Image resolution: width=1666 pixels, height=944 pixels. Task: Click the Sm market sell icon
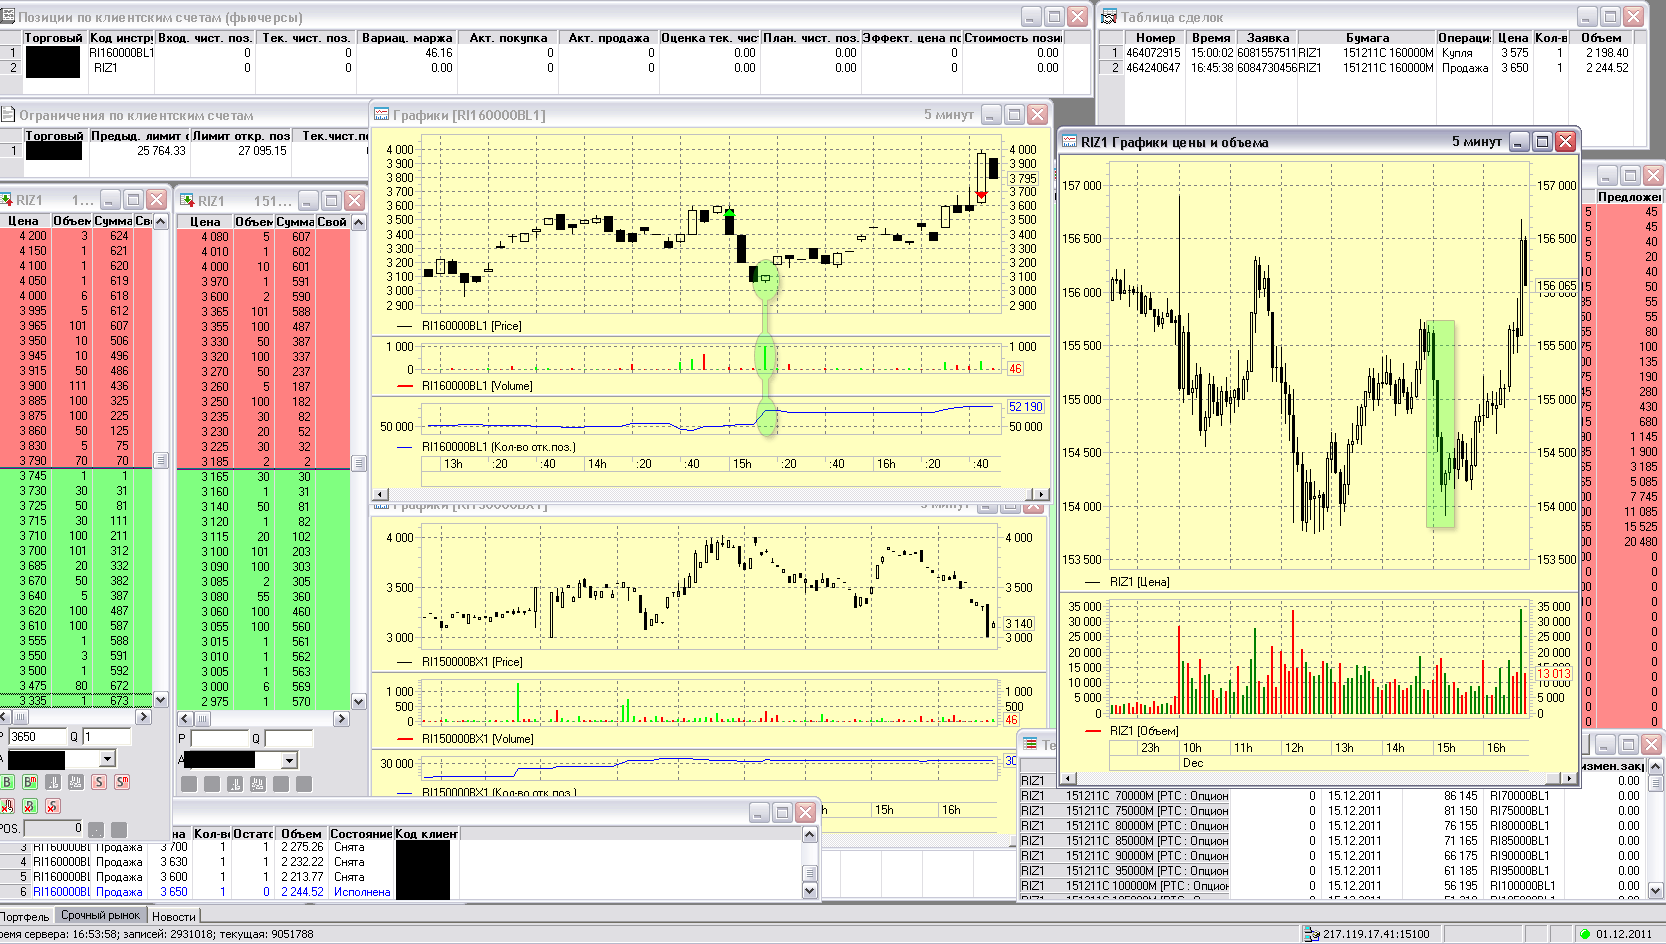click(122, 782)
